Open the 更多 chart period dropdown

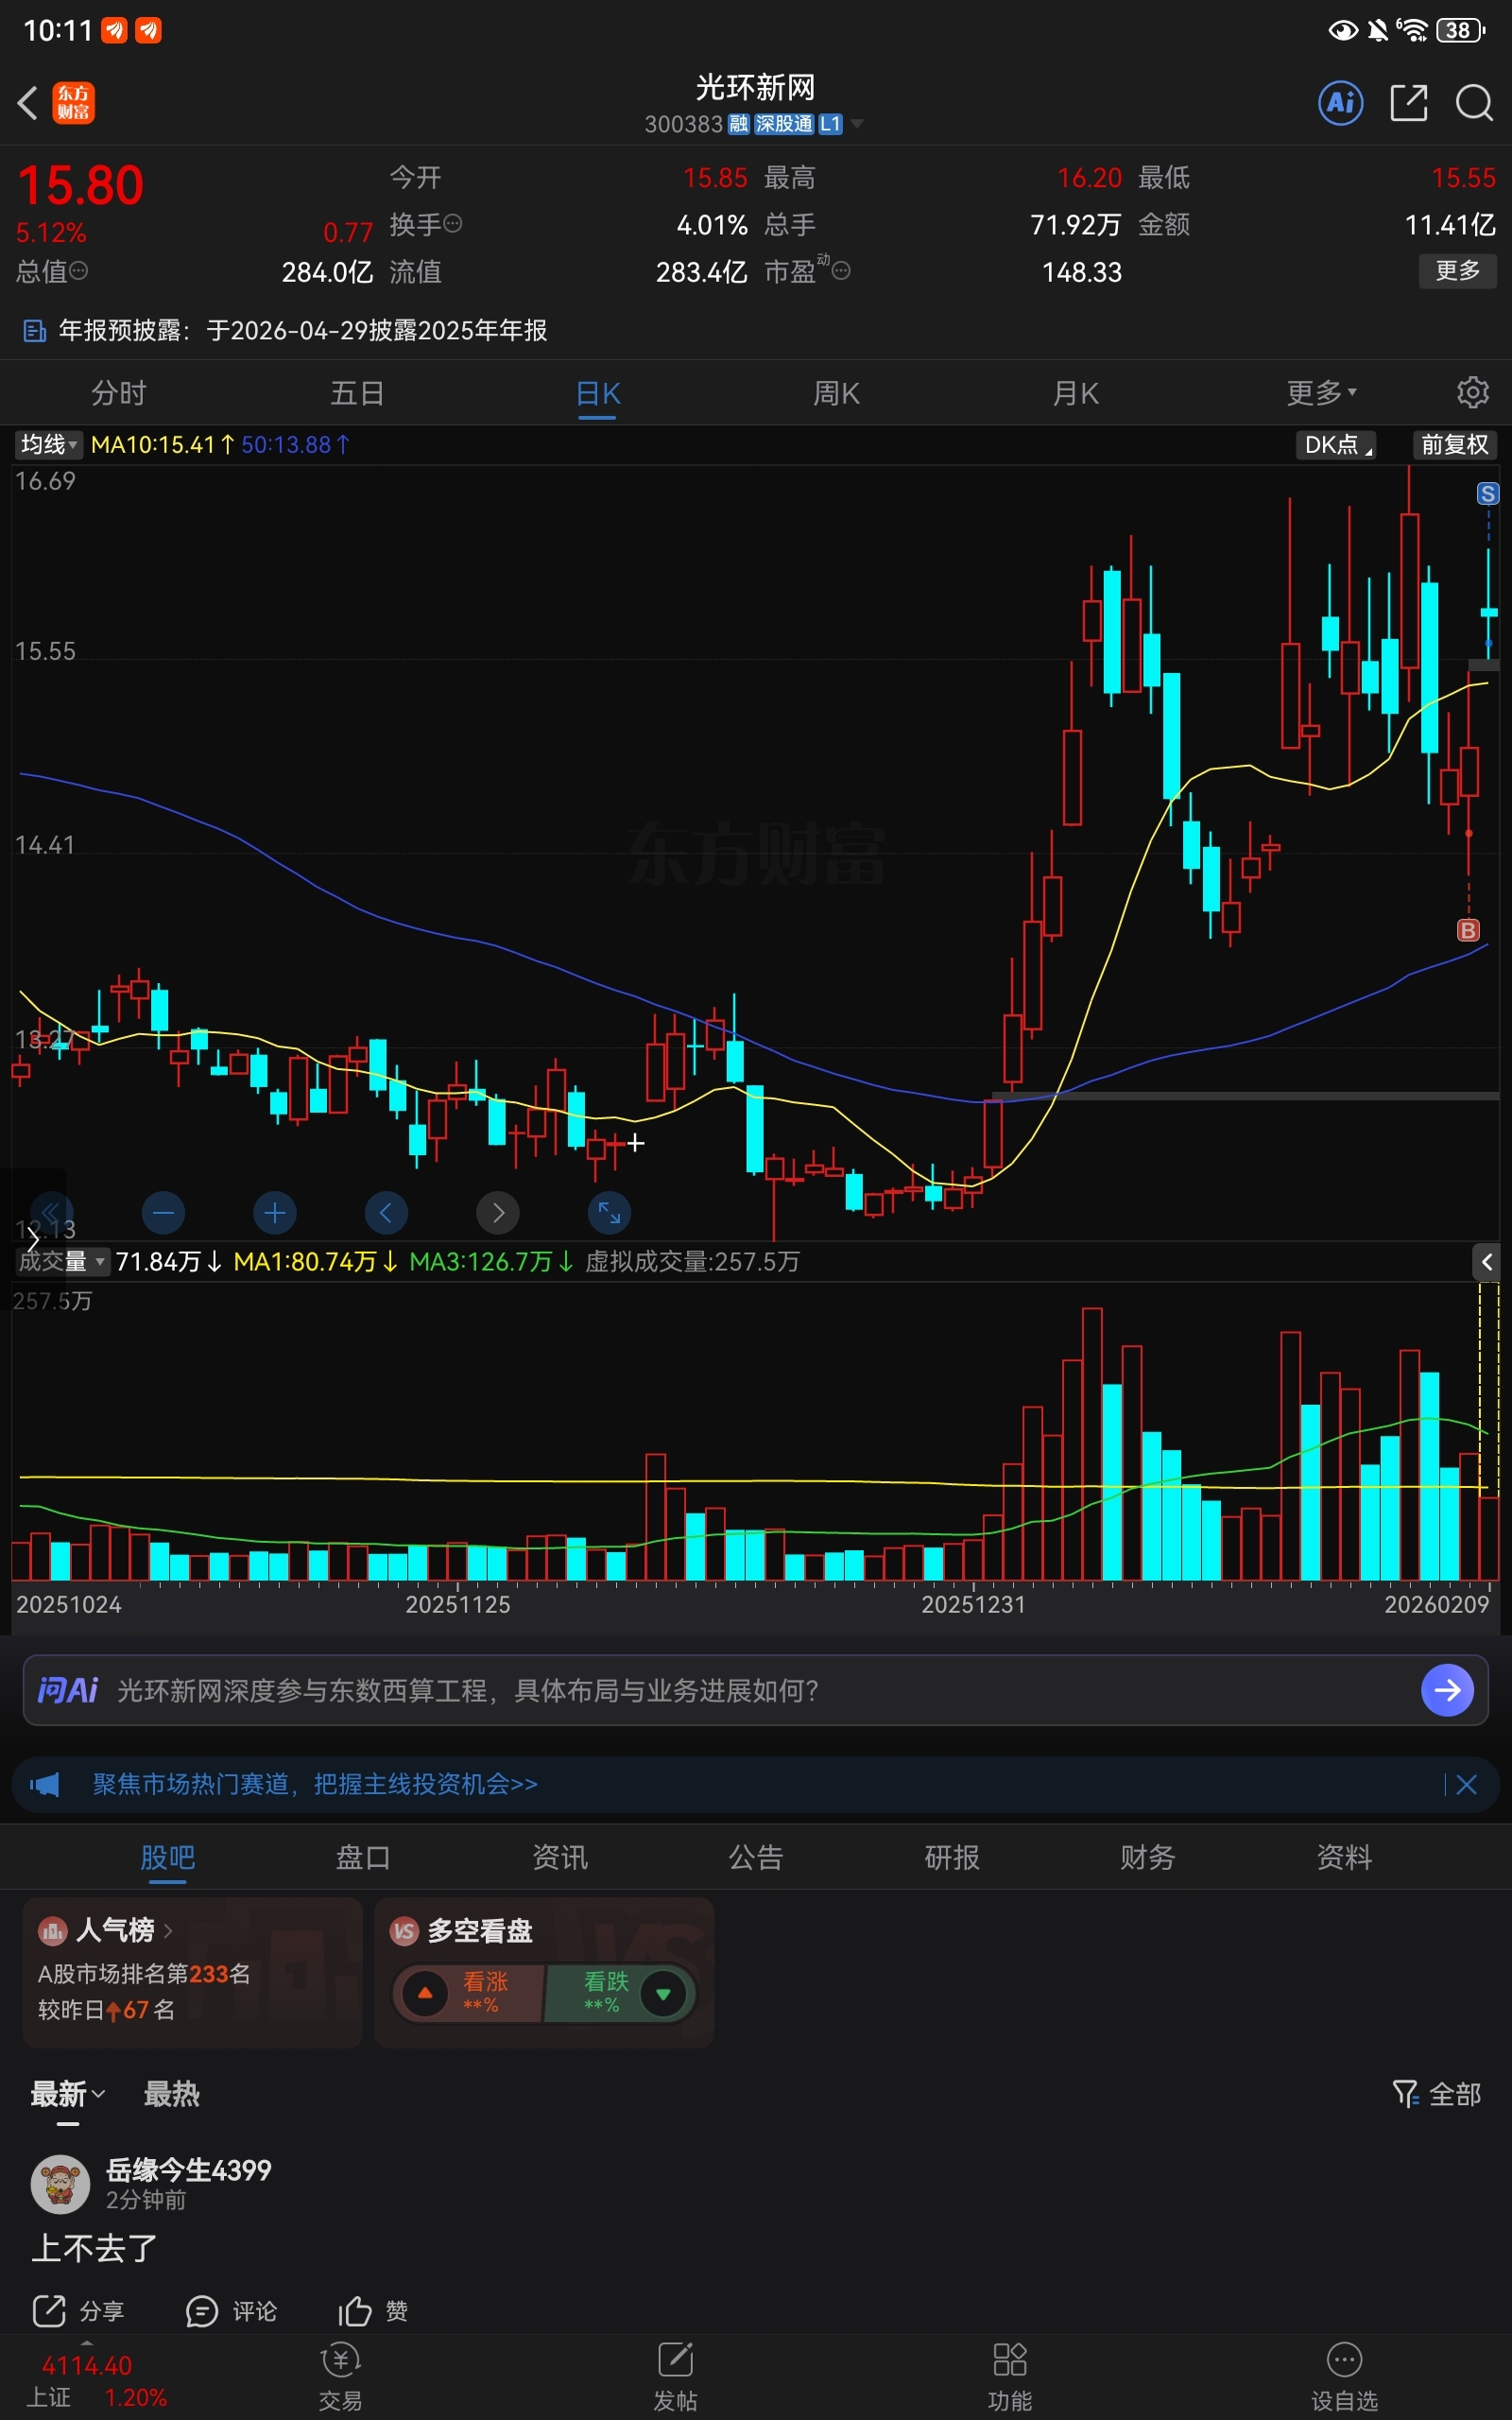coord(1321,393)
